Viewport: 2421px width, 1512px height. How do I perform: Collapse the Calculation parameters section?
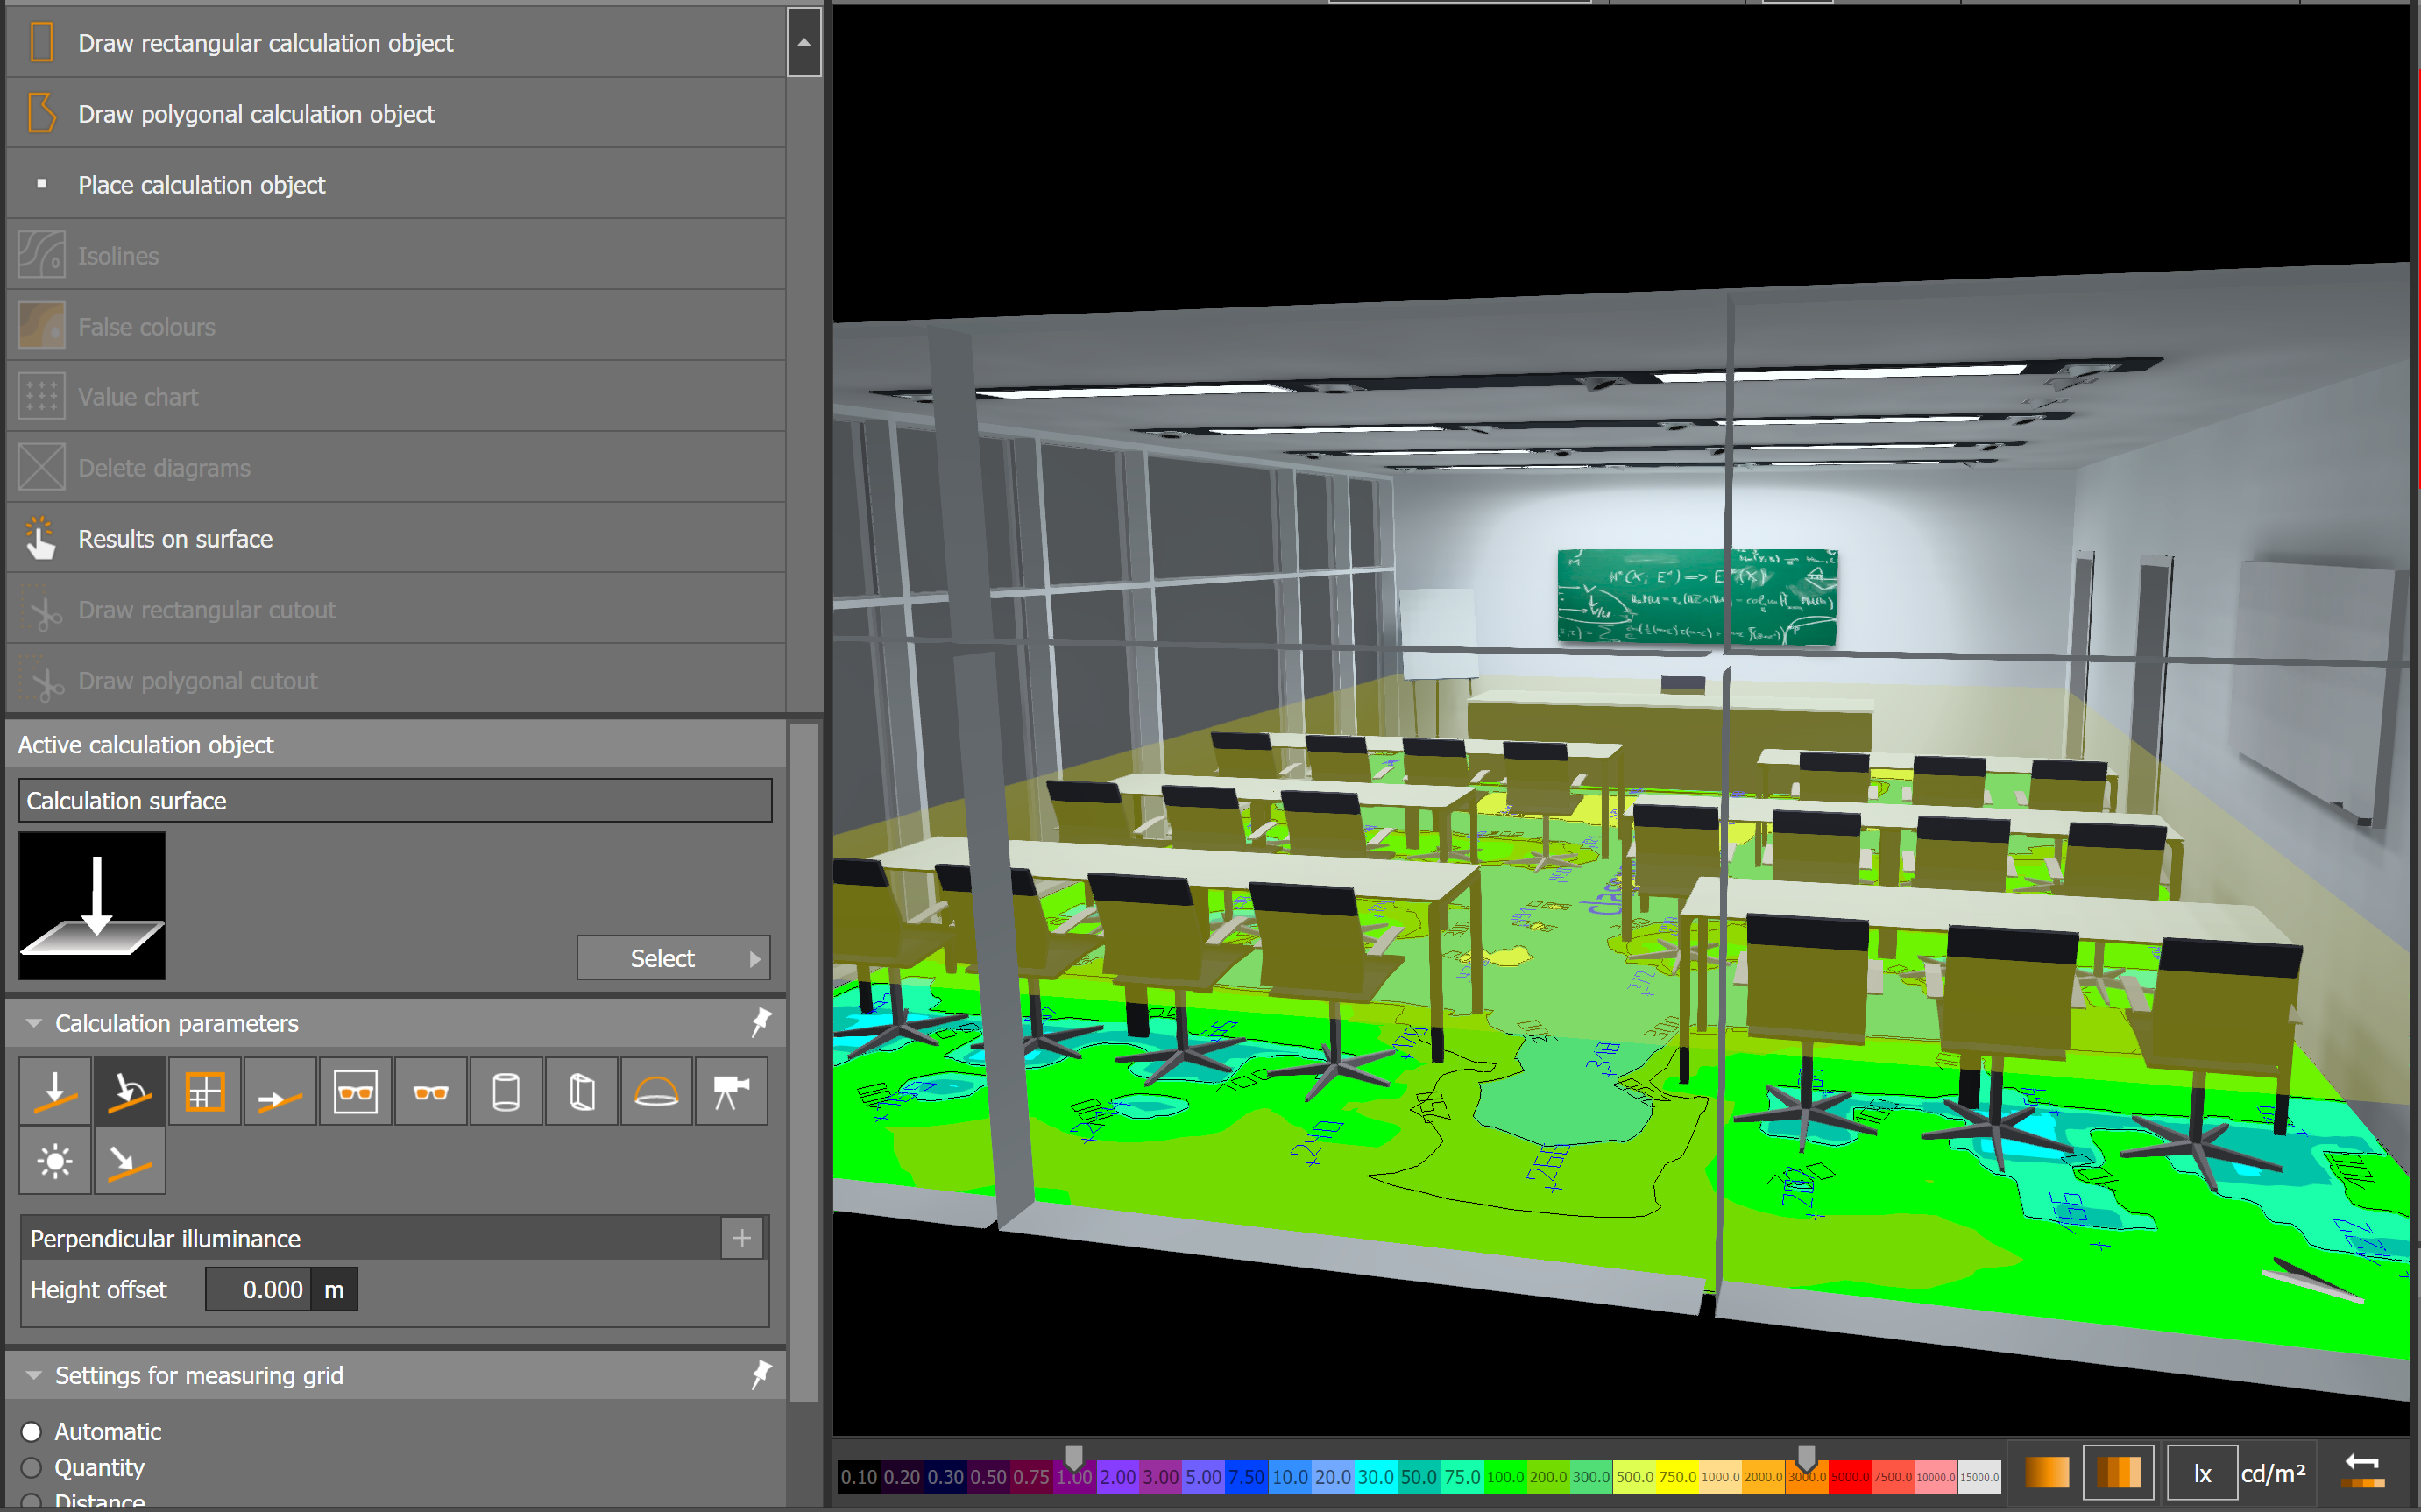tap(34, 1023)
